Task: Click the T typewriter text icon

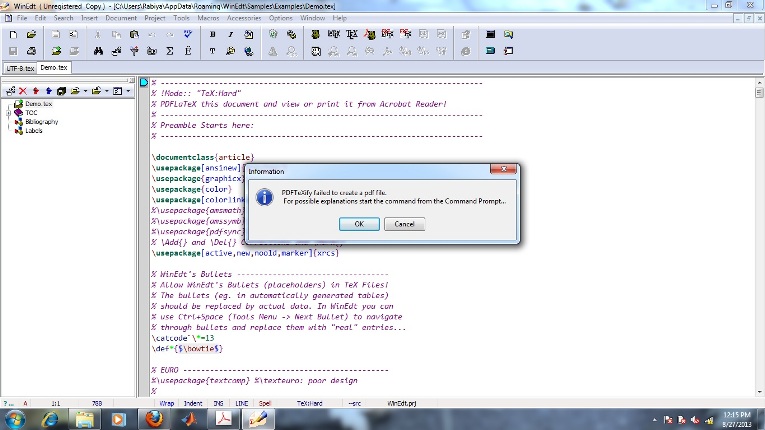Action: point(212,51)
